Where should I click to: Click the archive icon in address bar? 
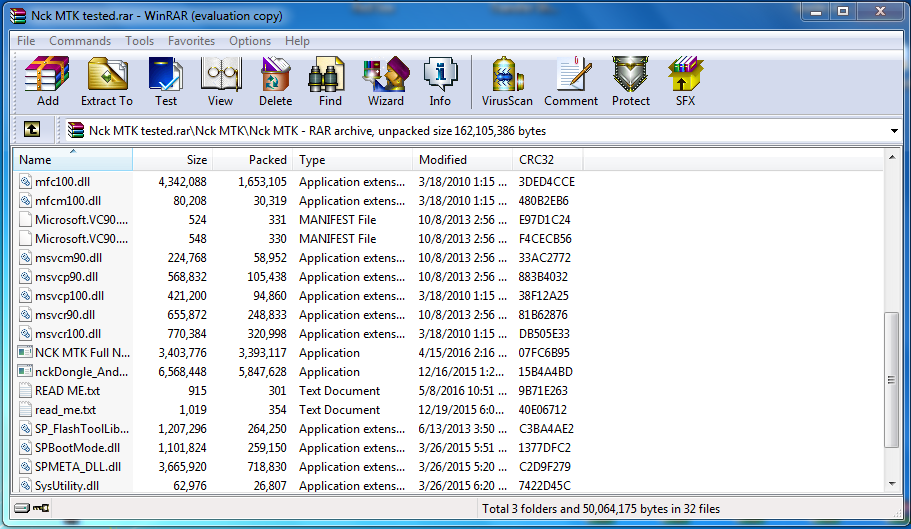[76, 130]
